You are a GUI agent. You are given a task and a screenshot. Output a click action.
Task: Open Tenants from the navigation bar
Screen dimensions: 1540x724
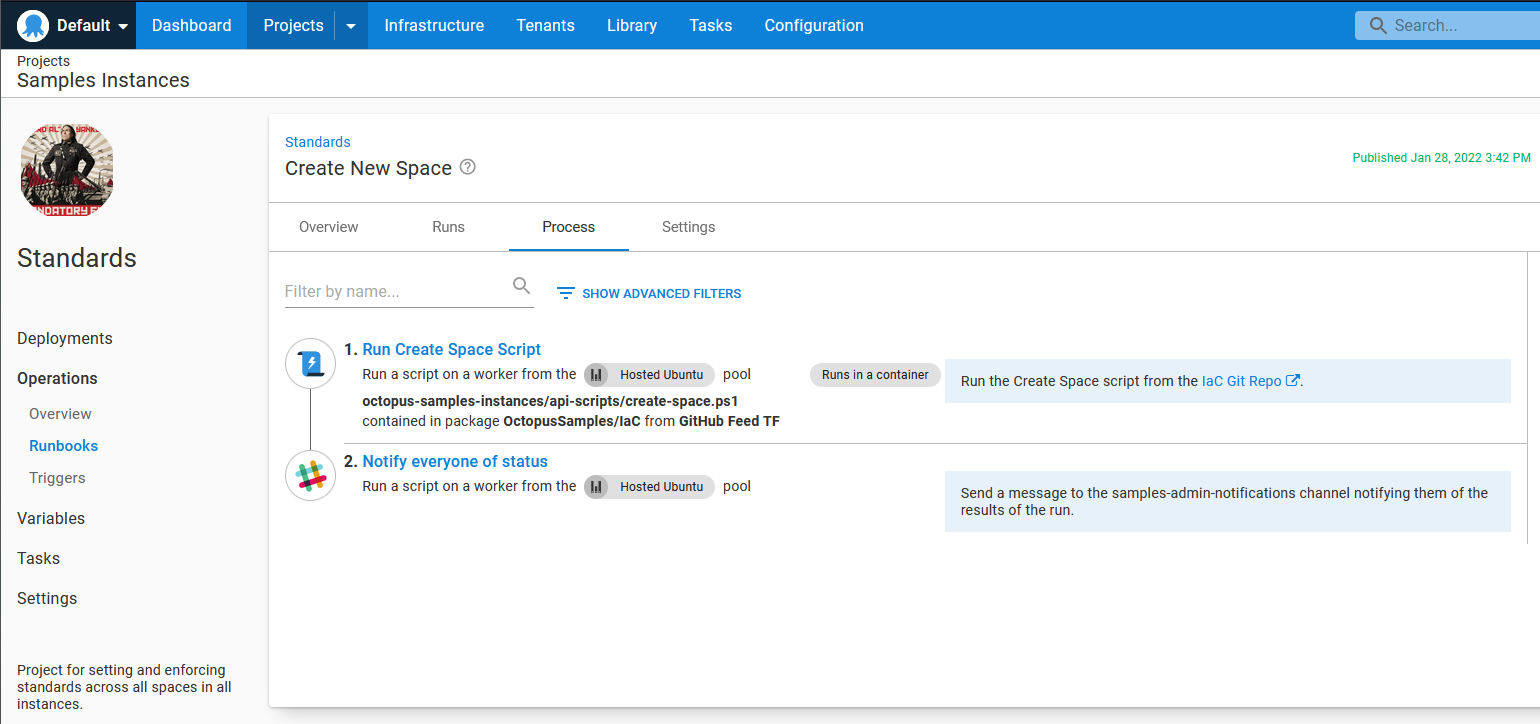pos(545,25)
